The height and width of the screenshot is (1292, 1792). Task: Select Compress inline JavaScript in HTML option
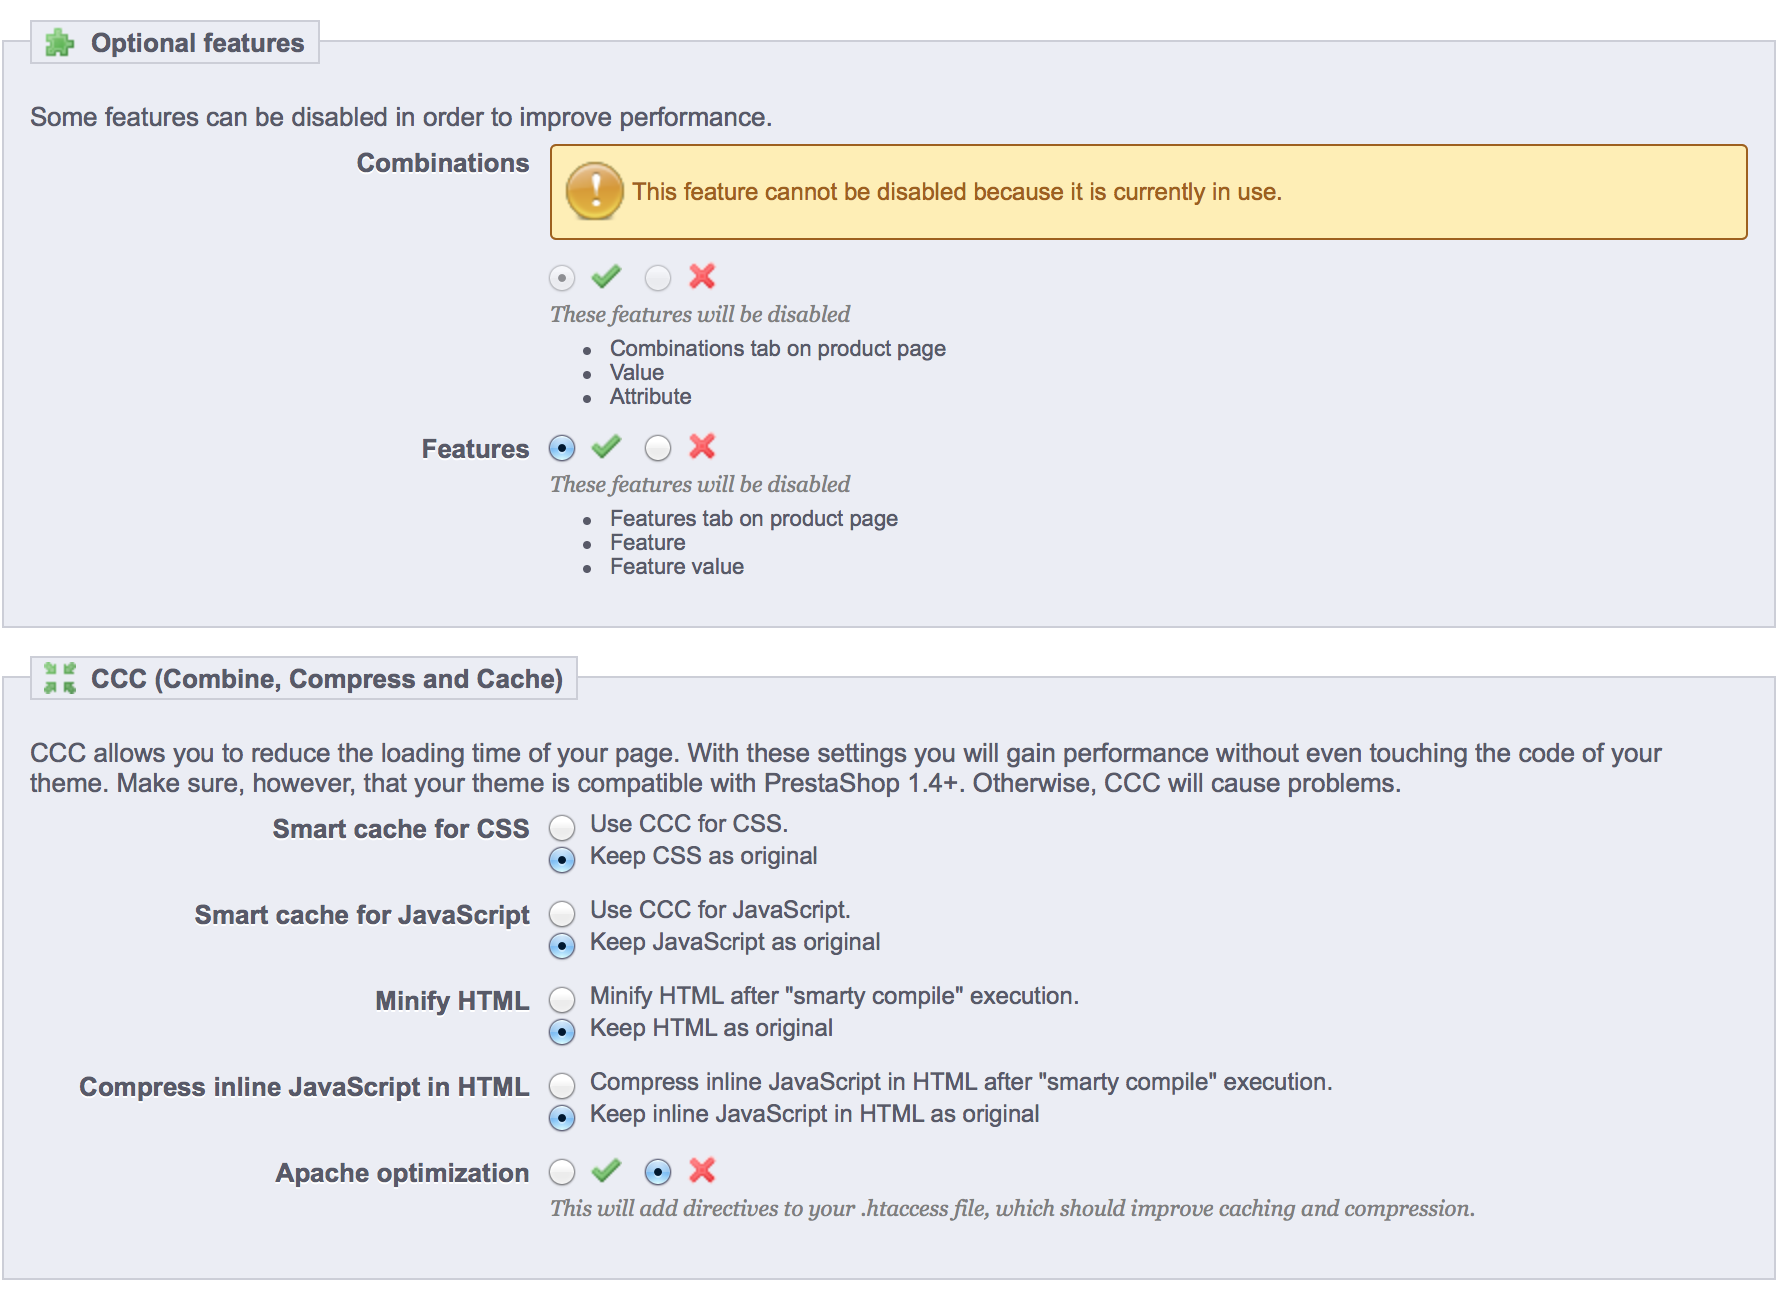(x=562, y=1085)
